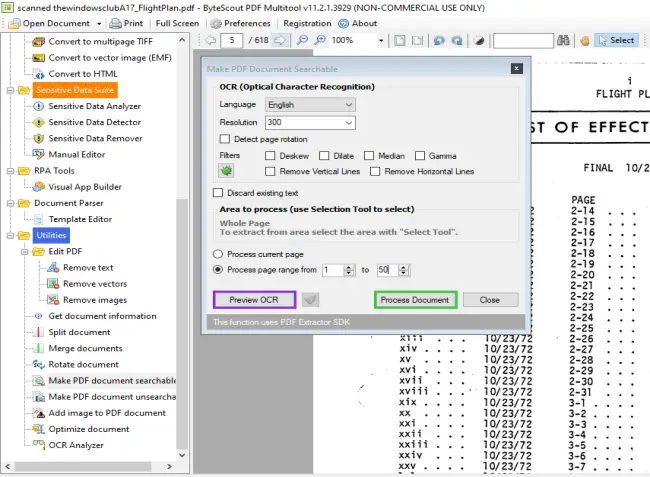
Task: Select Remove vectors utility
Action: [x=95, y=284]
